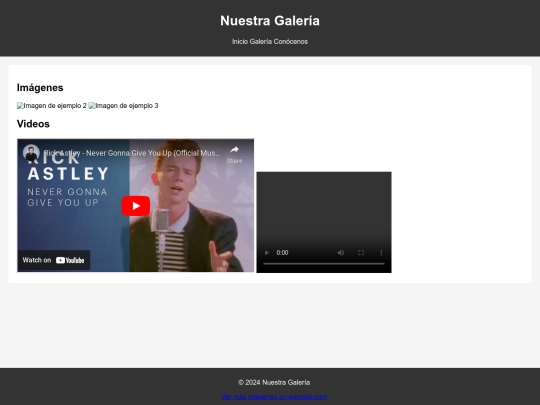This screenshot has width=540, height=405.
Task: Open the Rick Astley channel avatar
Action: click(x=31, y=153)
